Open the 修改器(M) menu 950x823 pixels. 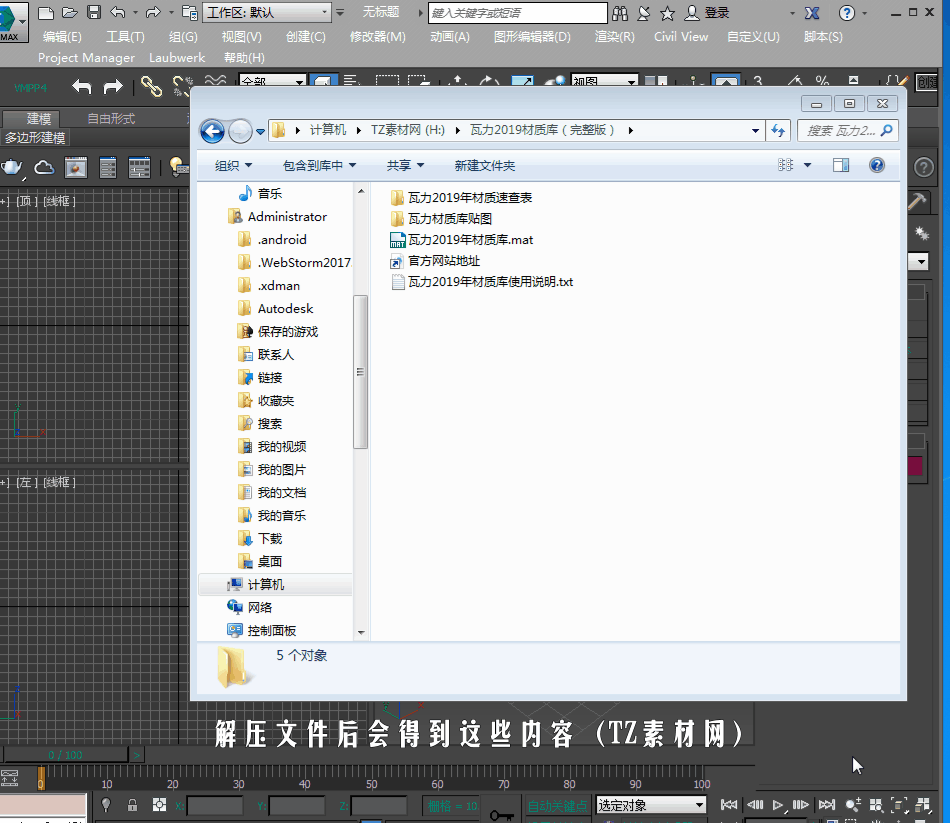[x=377, y=36]
